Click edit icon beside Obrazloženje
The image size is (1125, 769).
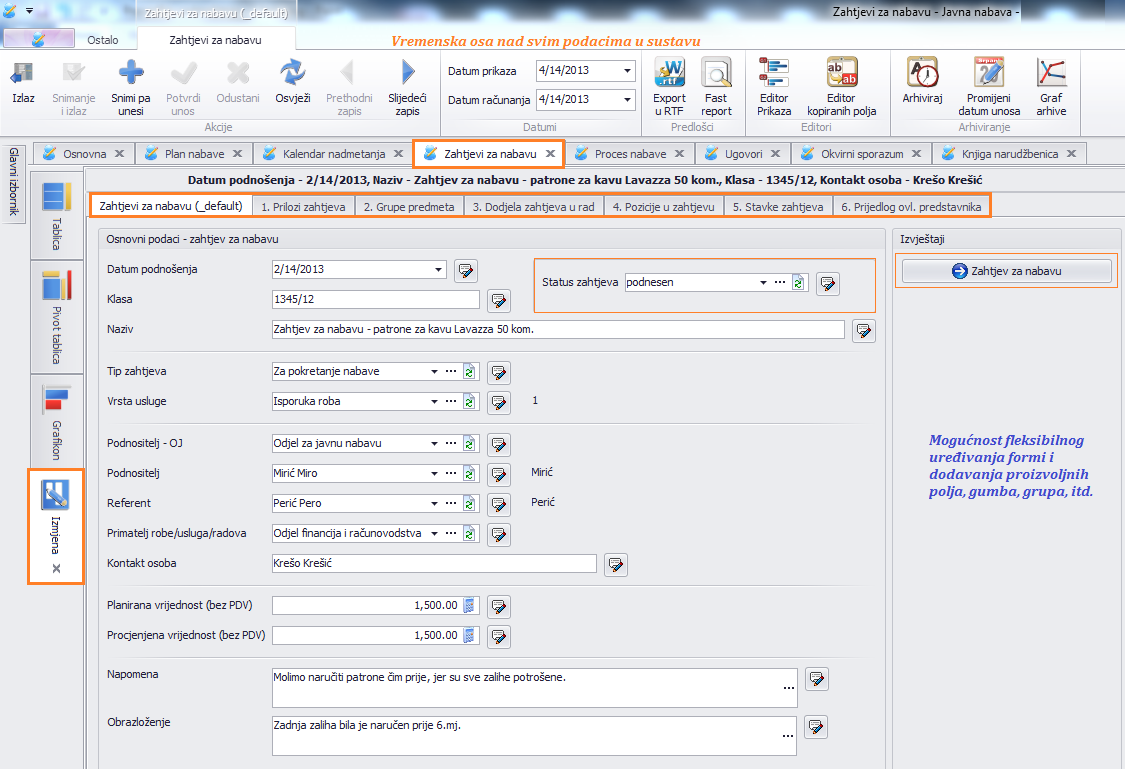point(816,727)
